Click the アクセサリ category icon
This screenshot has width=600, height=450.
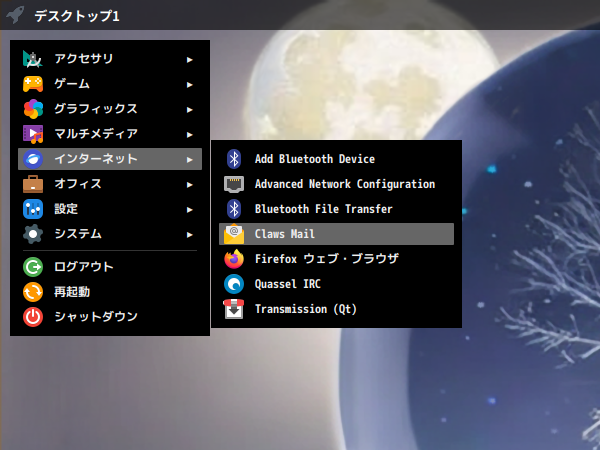(33, 59)
